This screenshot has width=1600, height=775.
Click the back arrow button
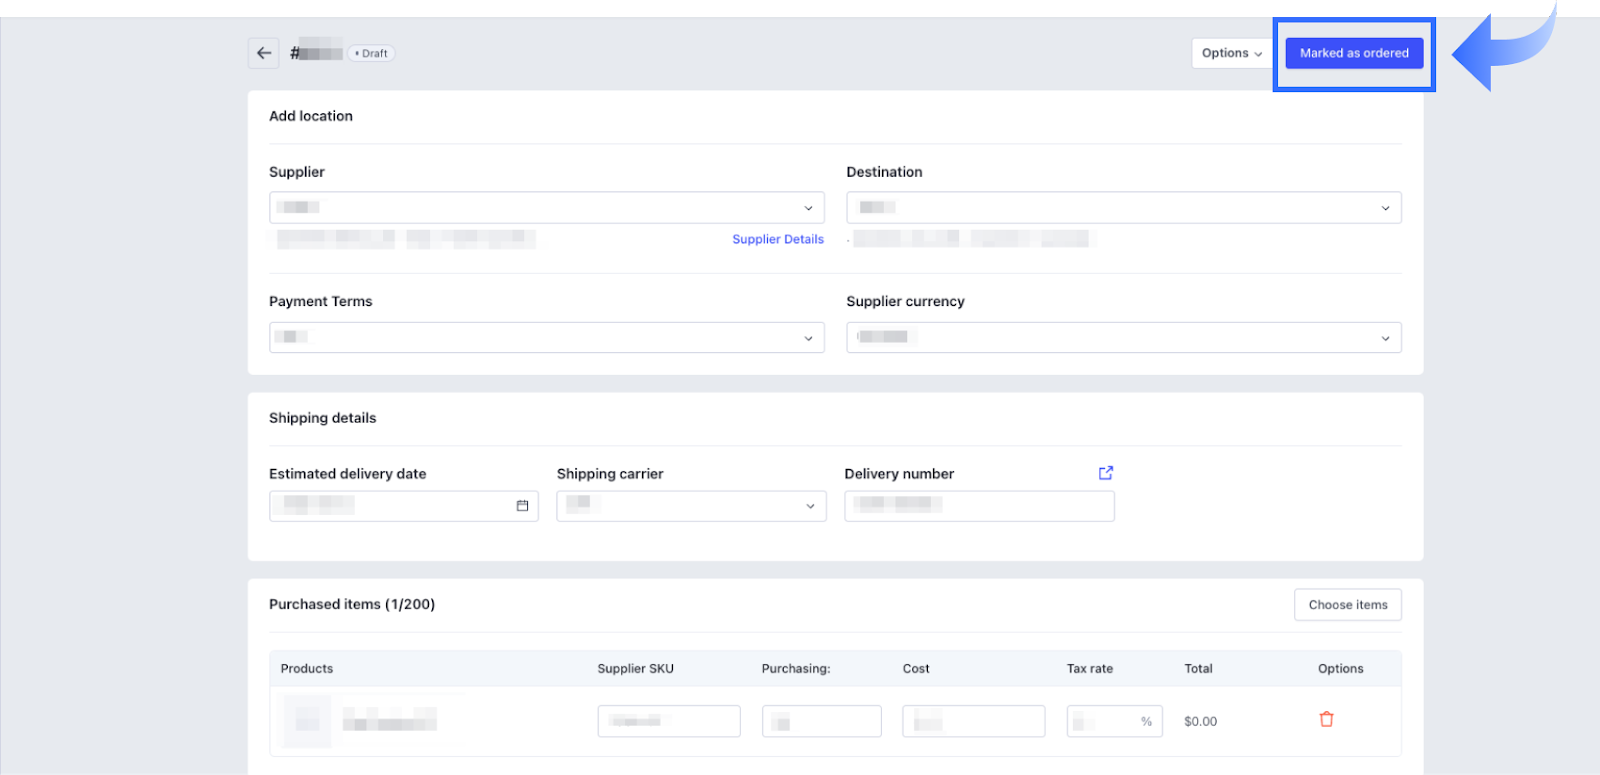[x=264, y=53]
